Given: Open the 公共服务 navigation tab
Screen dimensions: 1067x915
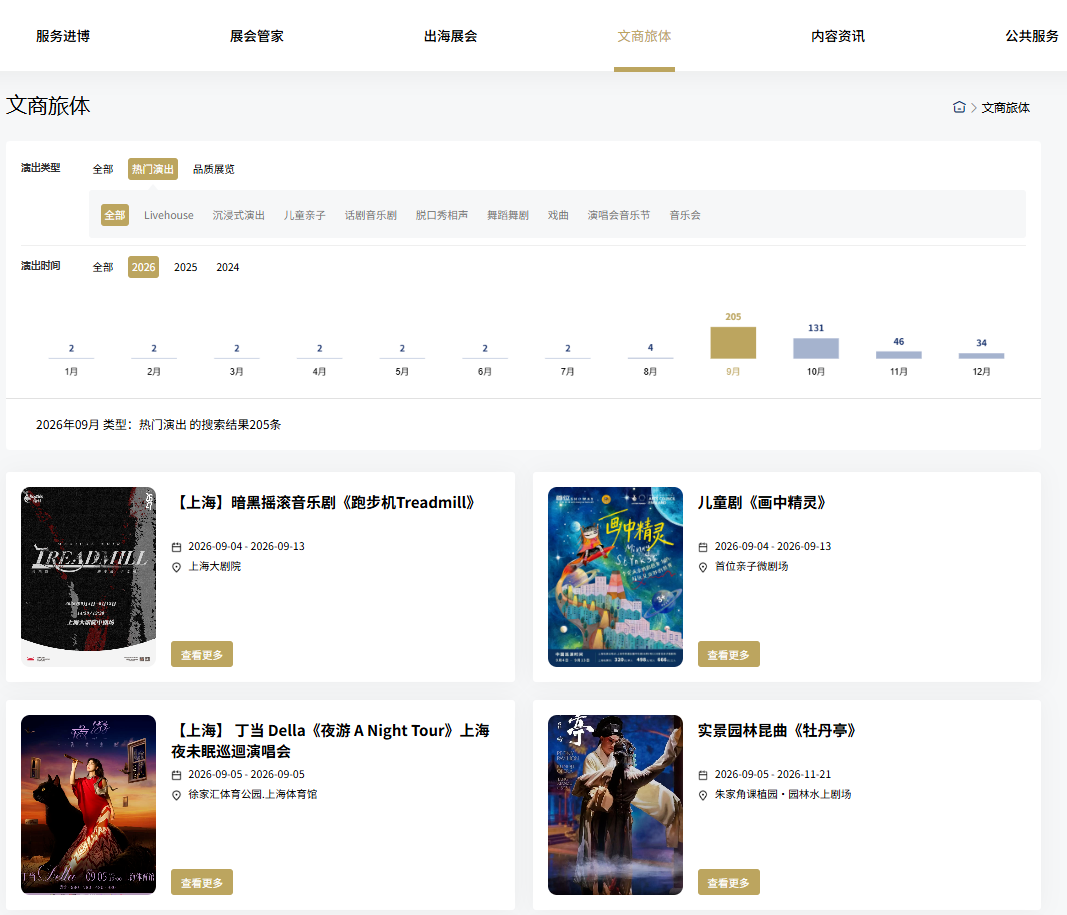Looking at the screenshot, I should [x=1032, y=36].
